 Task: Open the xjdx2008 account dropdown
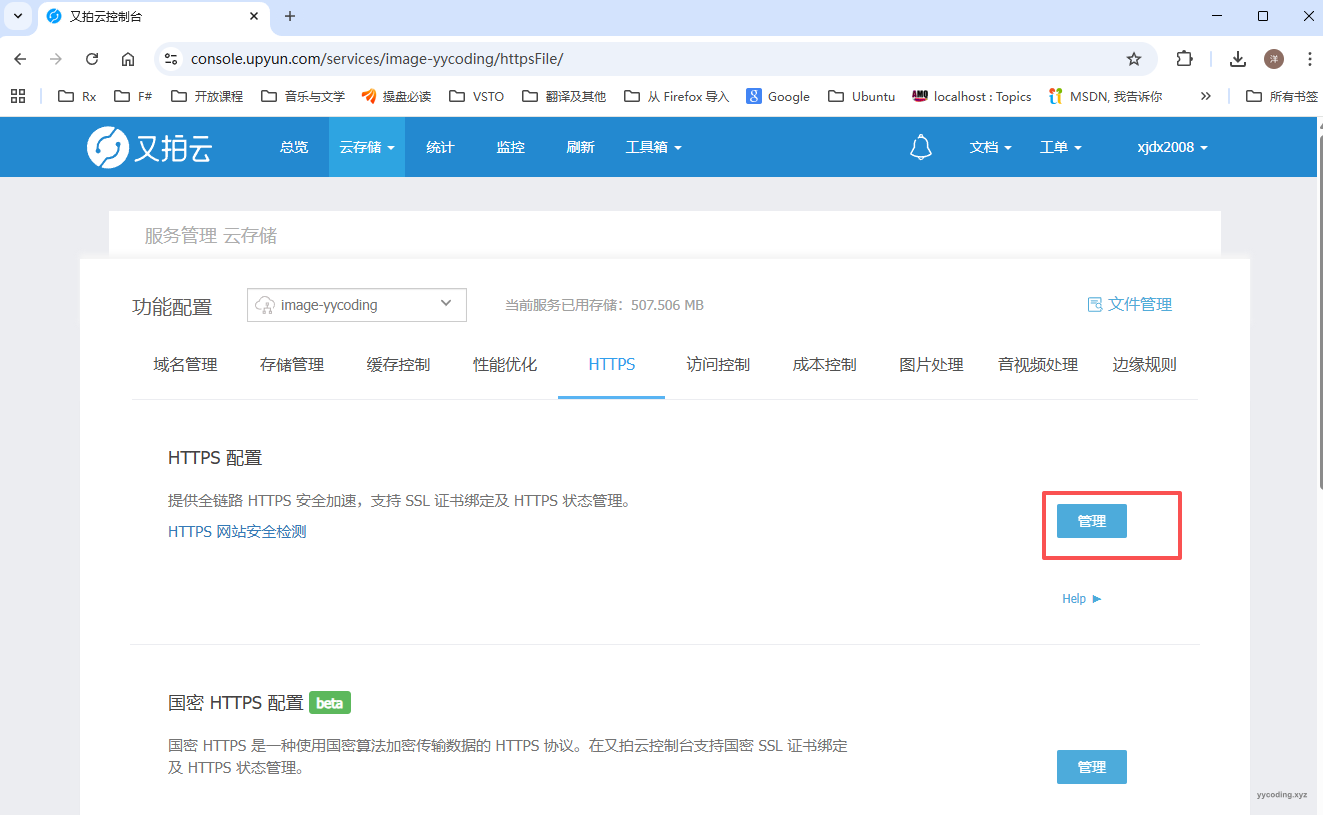click(1172, 147)
